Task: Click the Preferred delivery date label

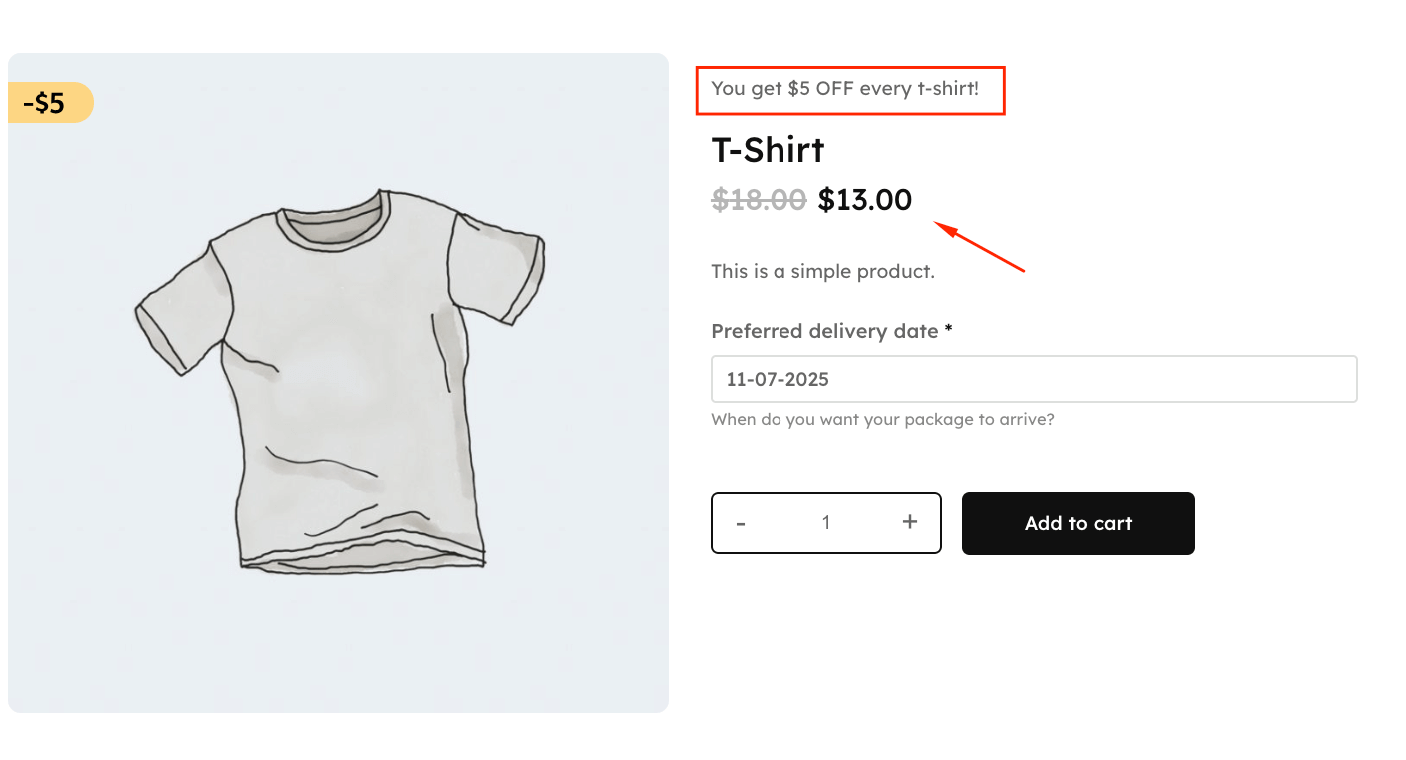Action: tap(820, 331)
